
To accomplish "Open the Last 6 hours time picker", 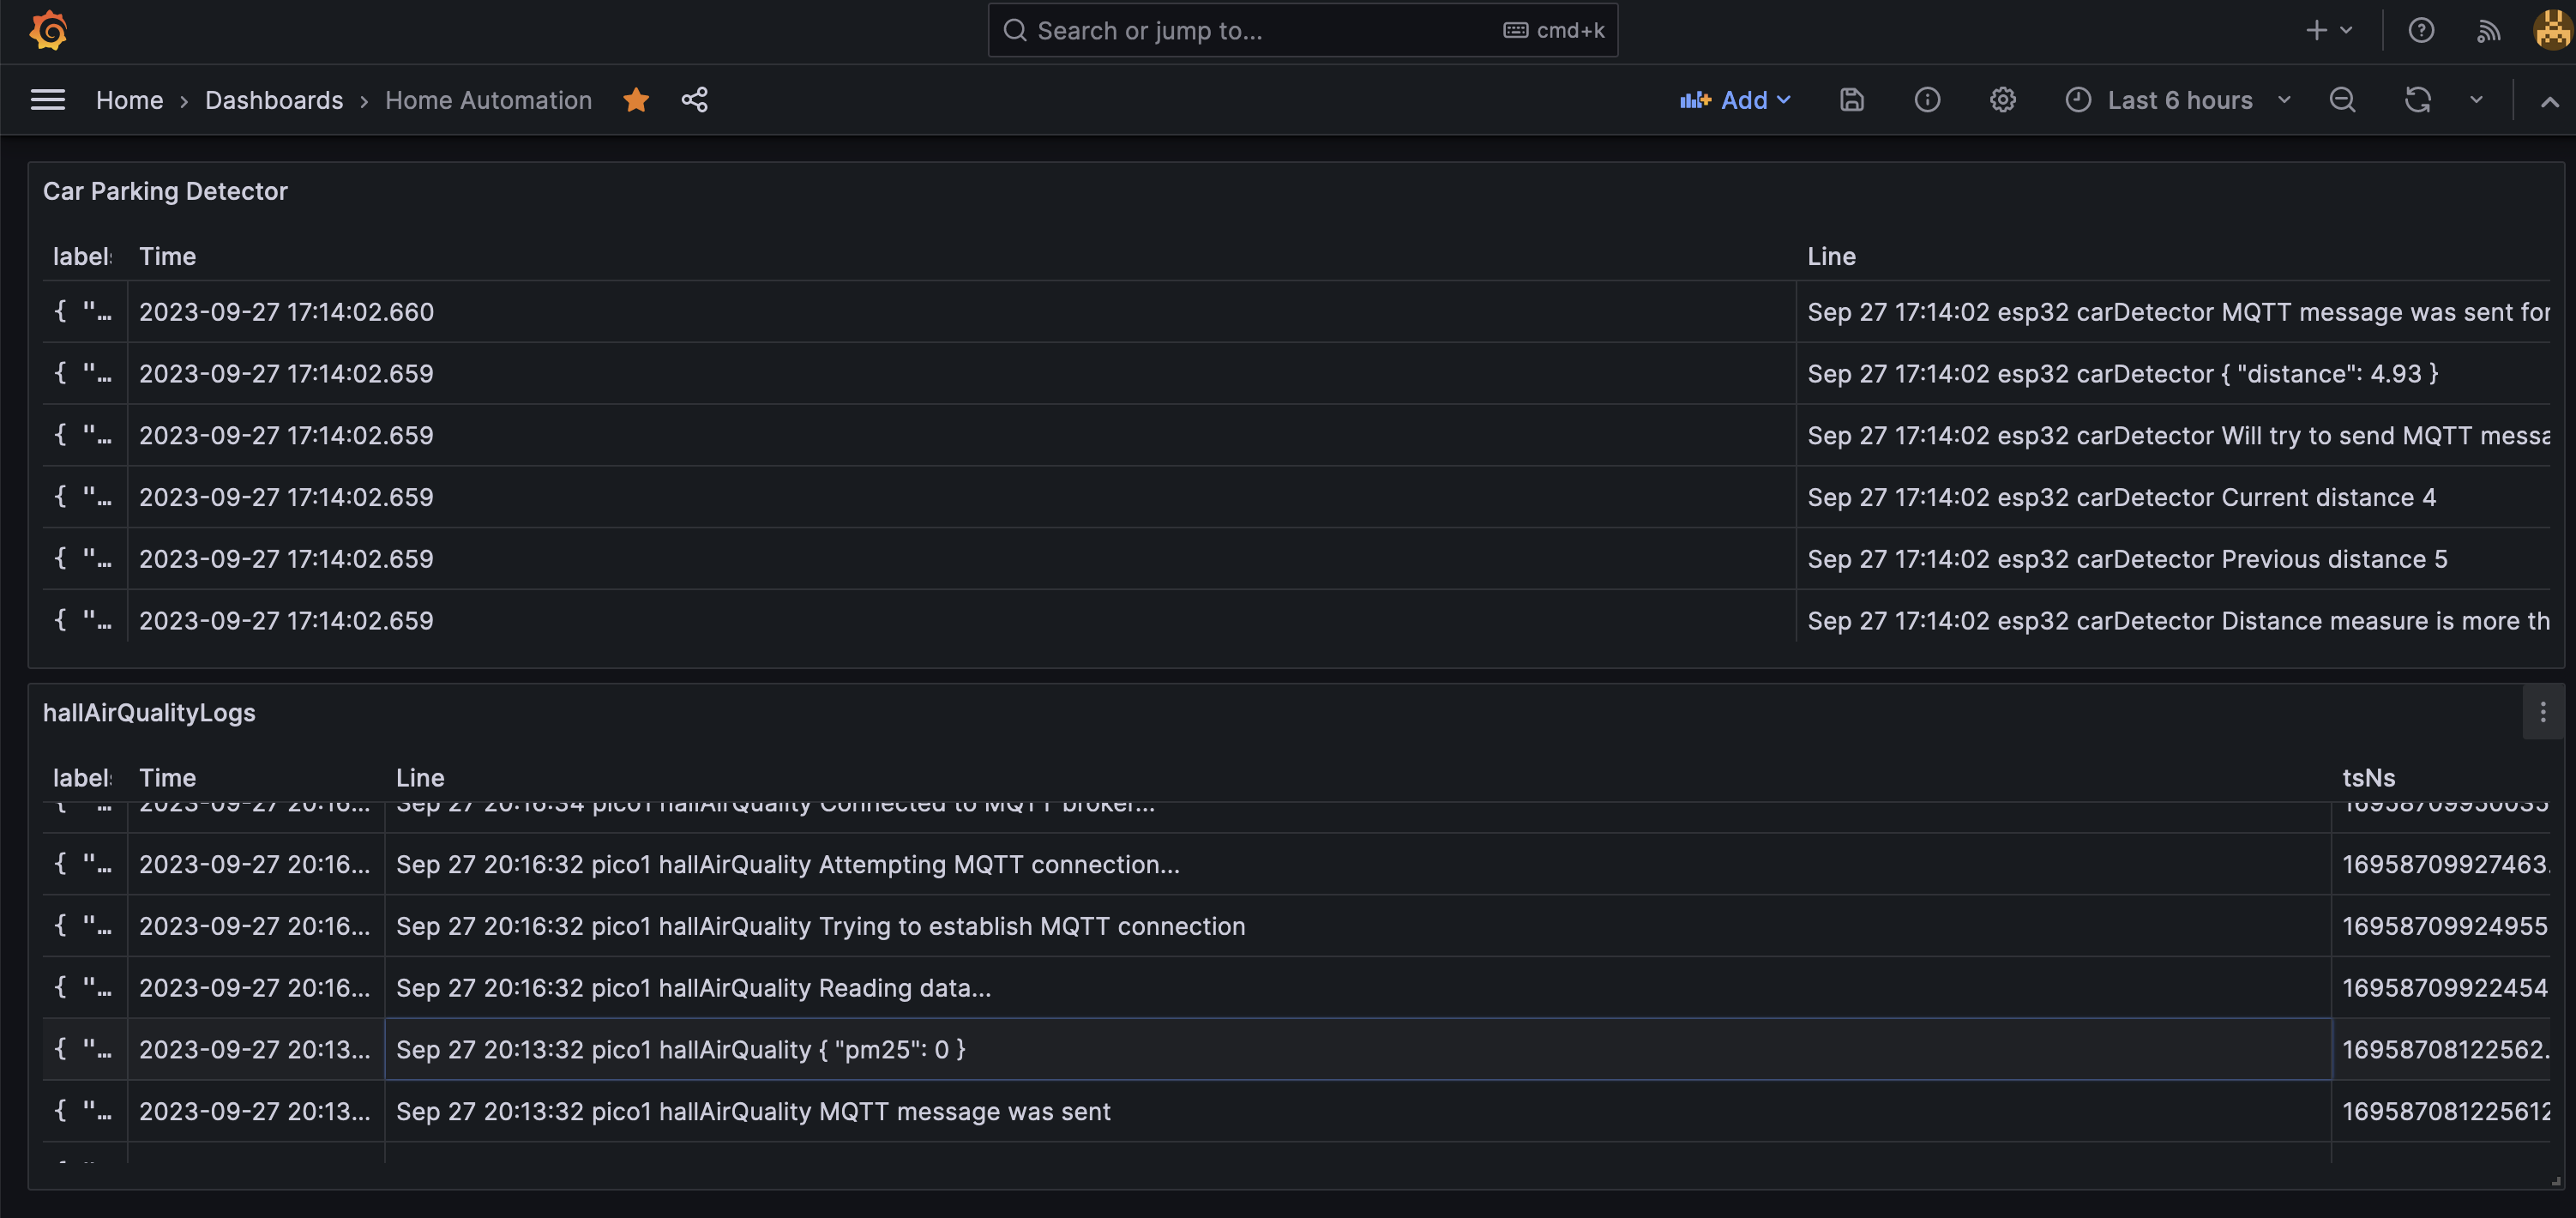I will tap(2178, 100).
